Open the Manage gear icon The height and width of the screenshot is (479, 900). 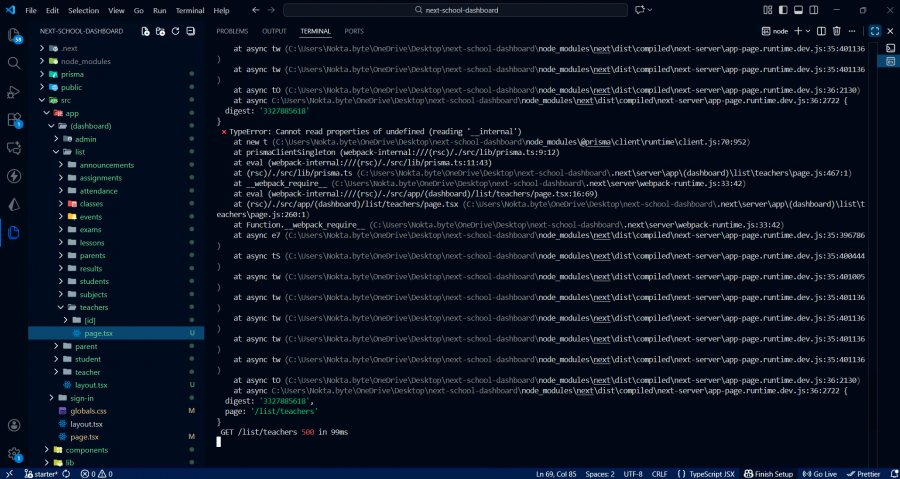coord(14,454)
